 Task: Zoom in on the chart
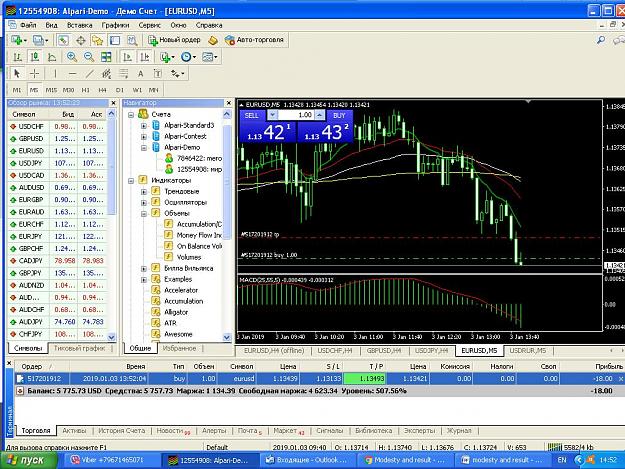tap(72, 57)
